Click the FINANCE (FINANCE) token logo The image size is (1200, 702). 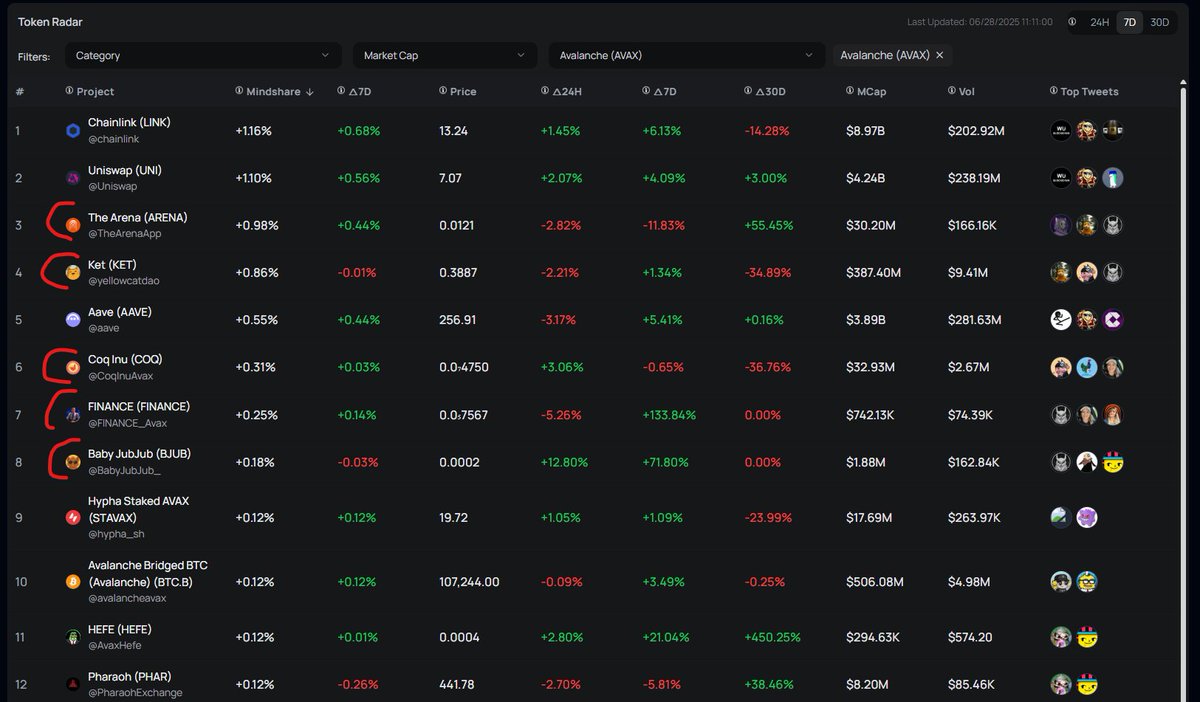(72, 414)
